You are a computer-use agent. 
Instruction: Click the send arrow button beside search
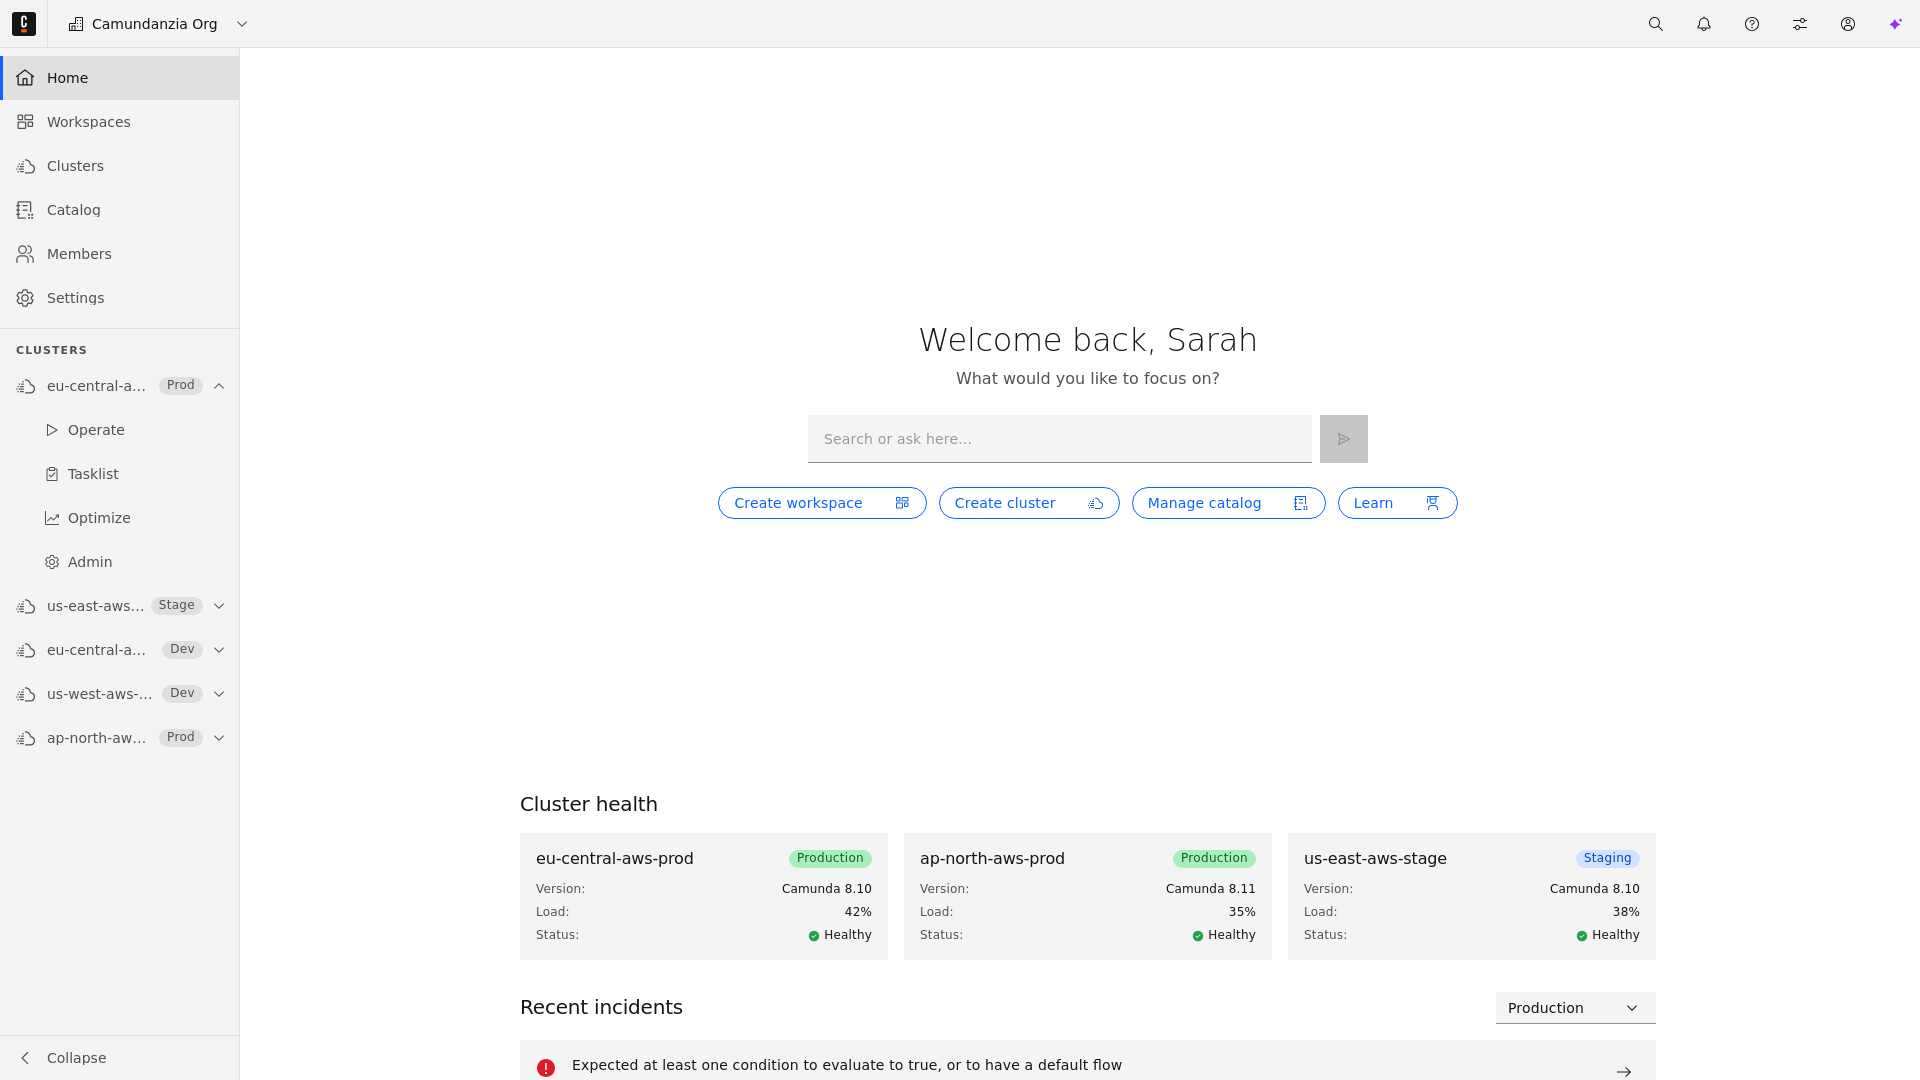(1344, 439)
